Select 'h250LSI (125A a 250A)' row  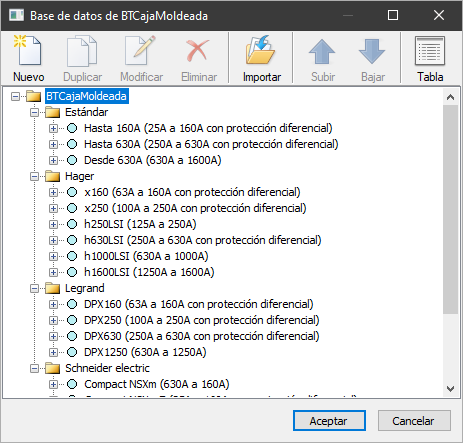click(140, 224)
